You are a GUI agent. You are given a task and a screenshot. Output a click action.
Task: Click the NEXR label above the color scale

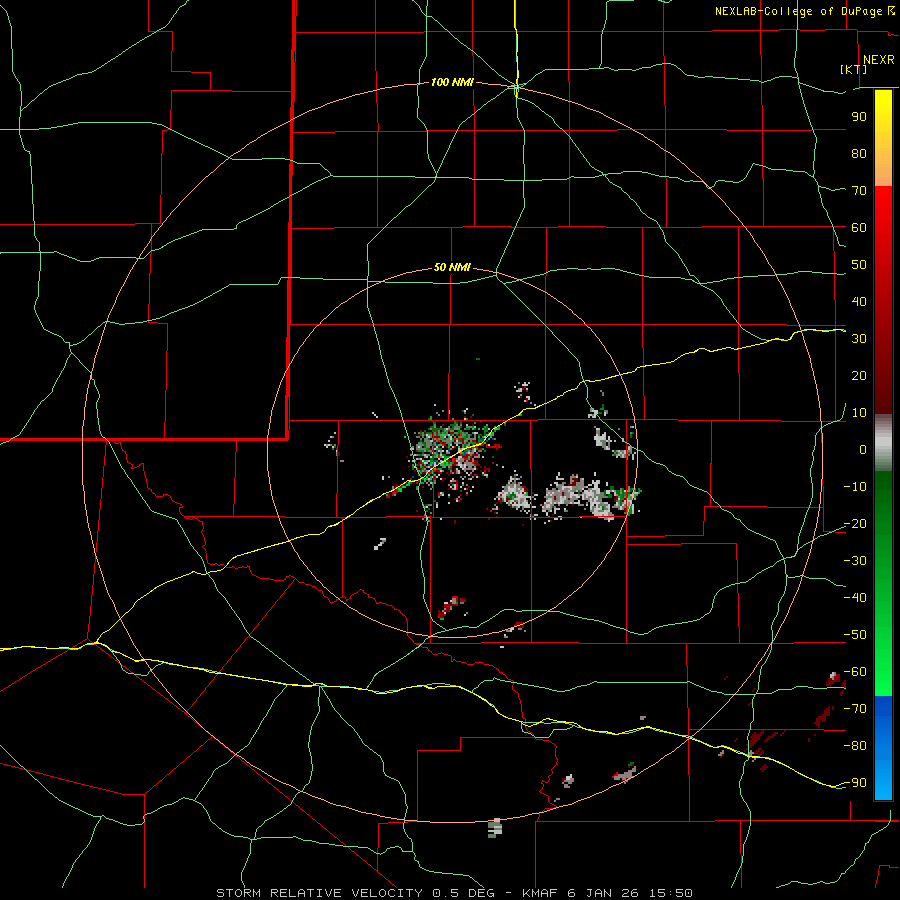878,60
